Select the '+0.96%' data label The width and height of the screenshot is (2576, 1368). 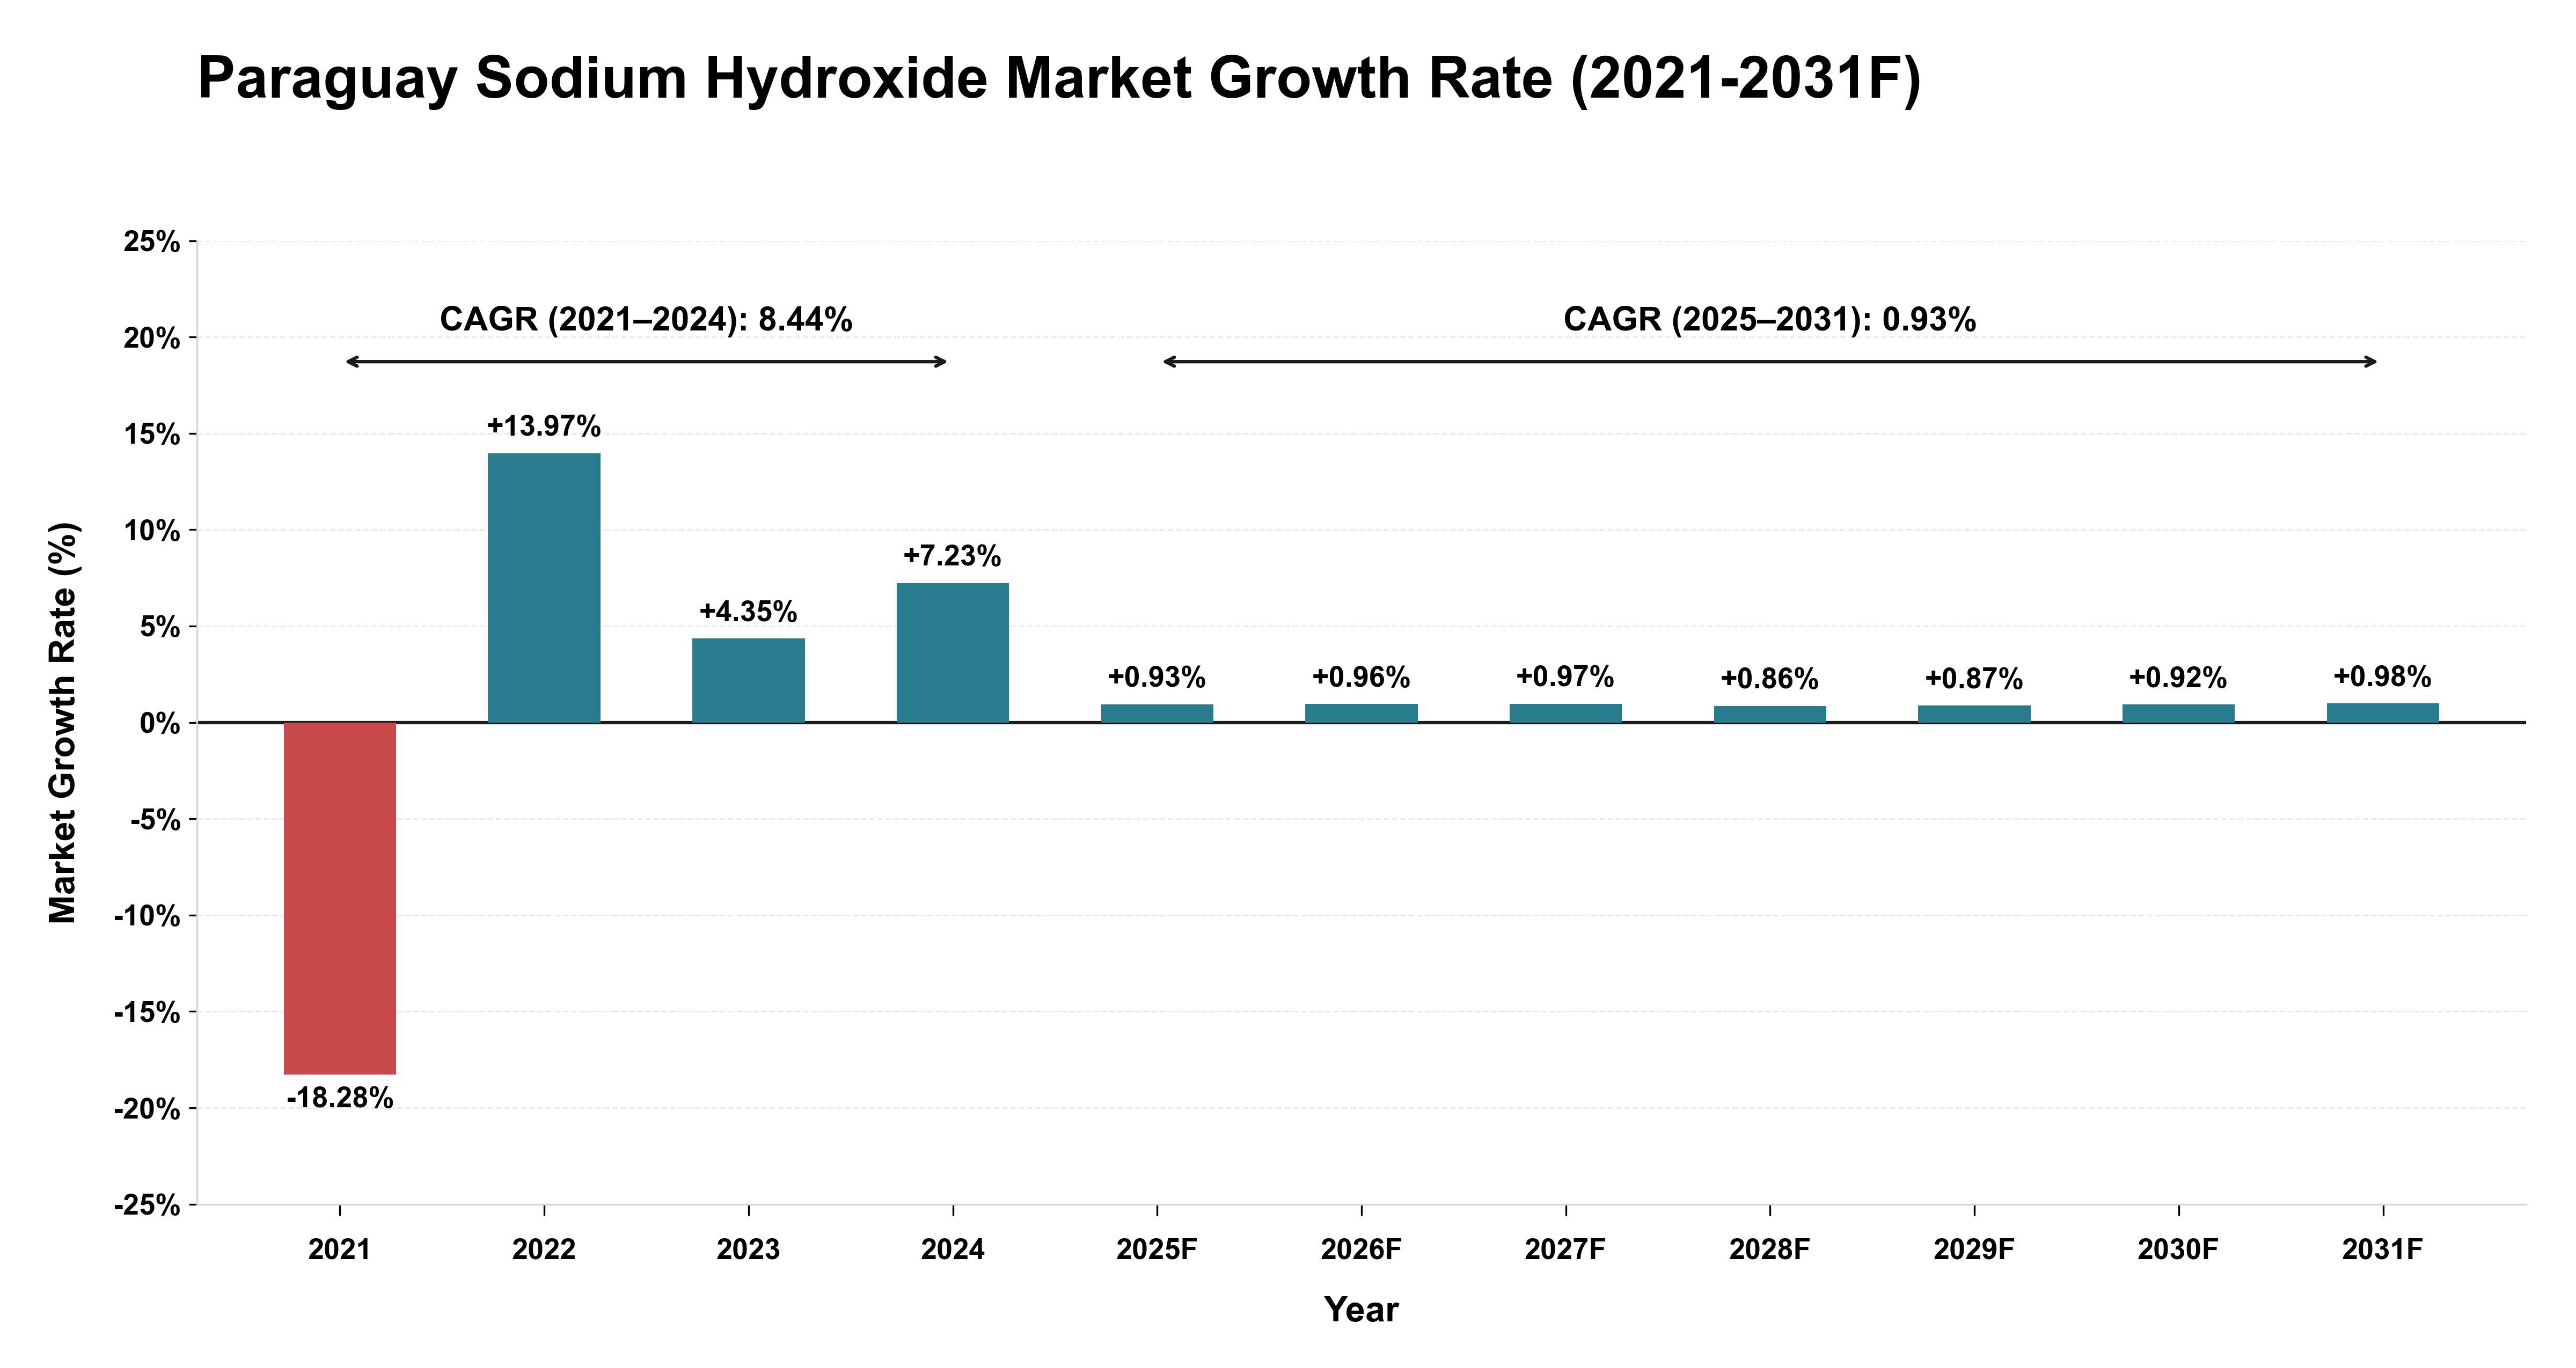pyautogui.click(x=1361, y=678)
